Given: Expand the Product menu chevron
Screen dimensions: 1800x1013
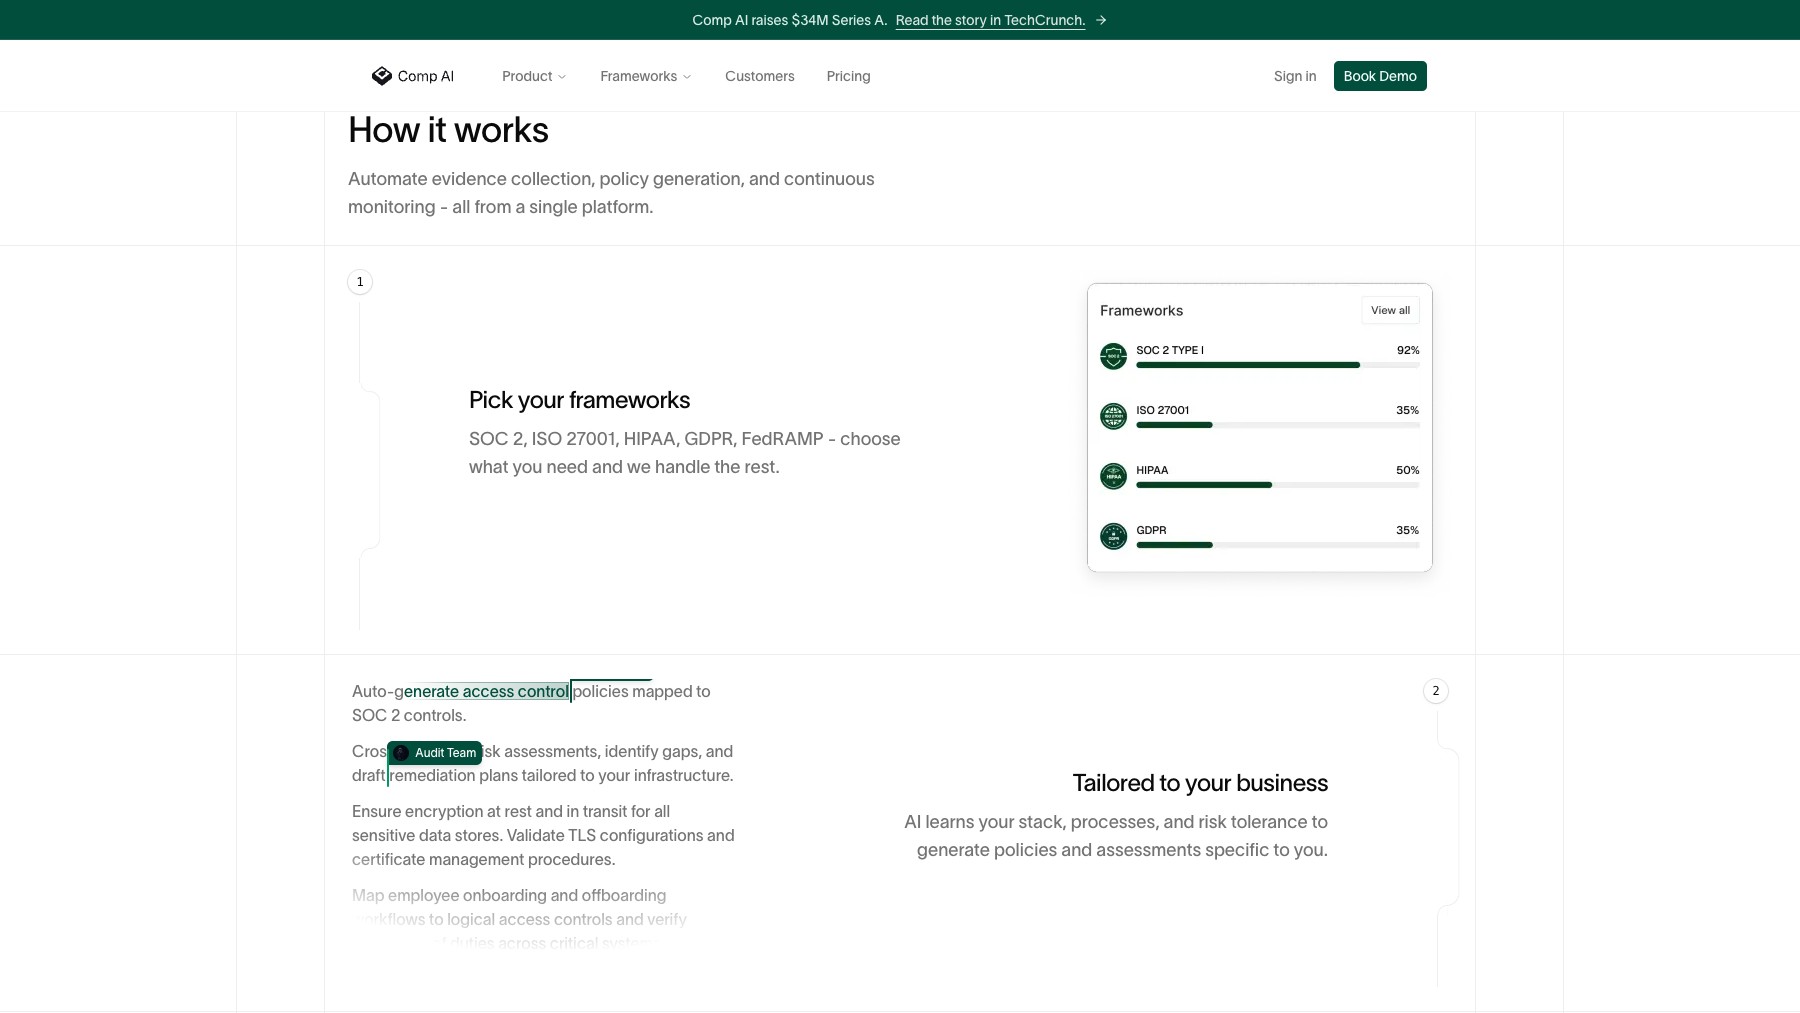Looking at the screenshot, I should [562, 77].
